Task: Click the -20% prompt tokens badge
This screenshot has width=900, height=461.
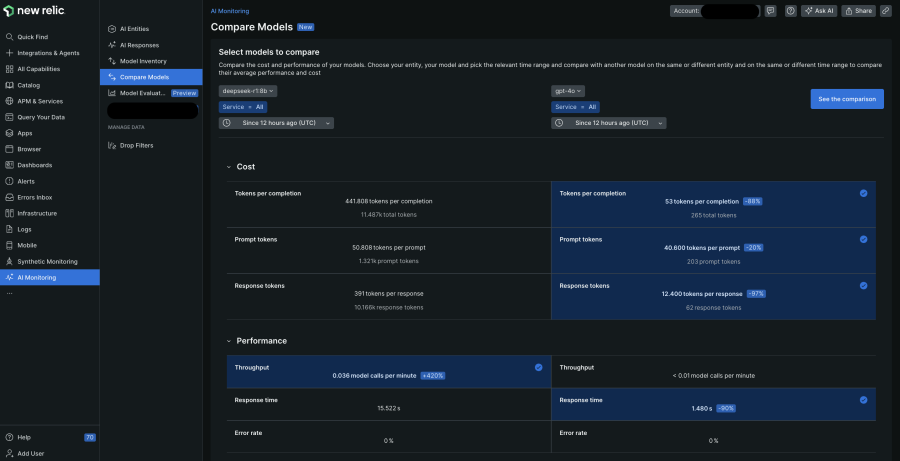Action: pos(753,247)
